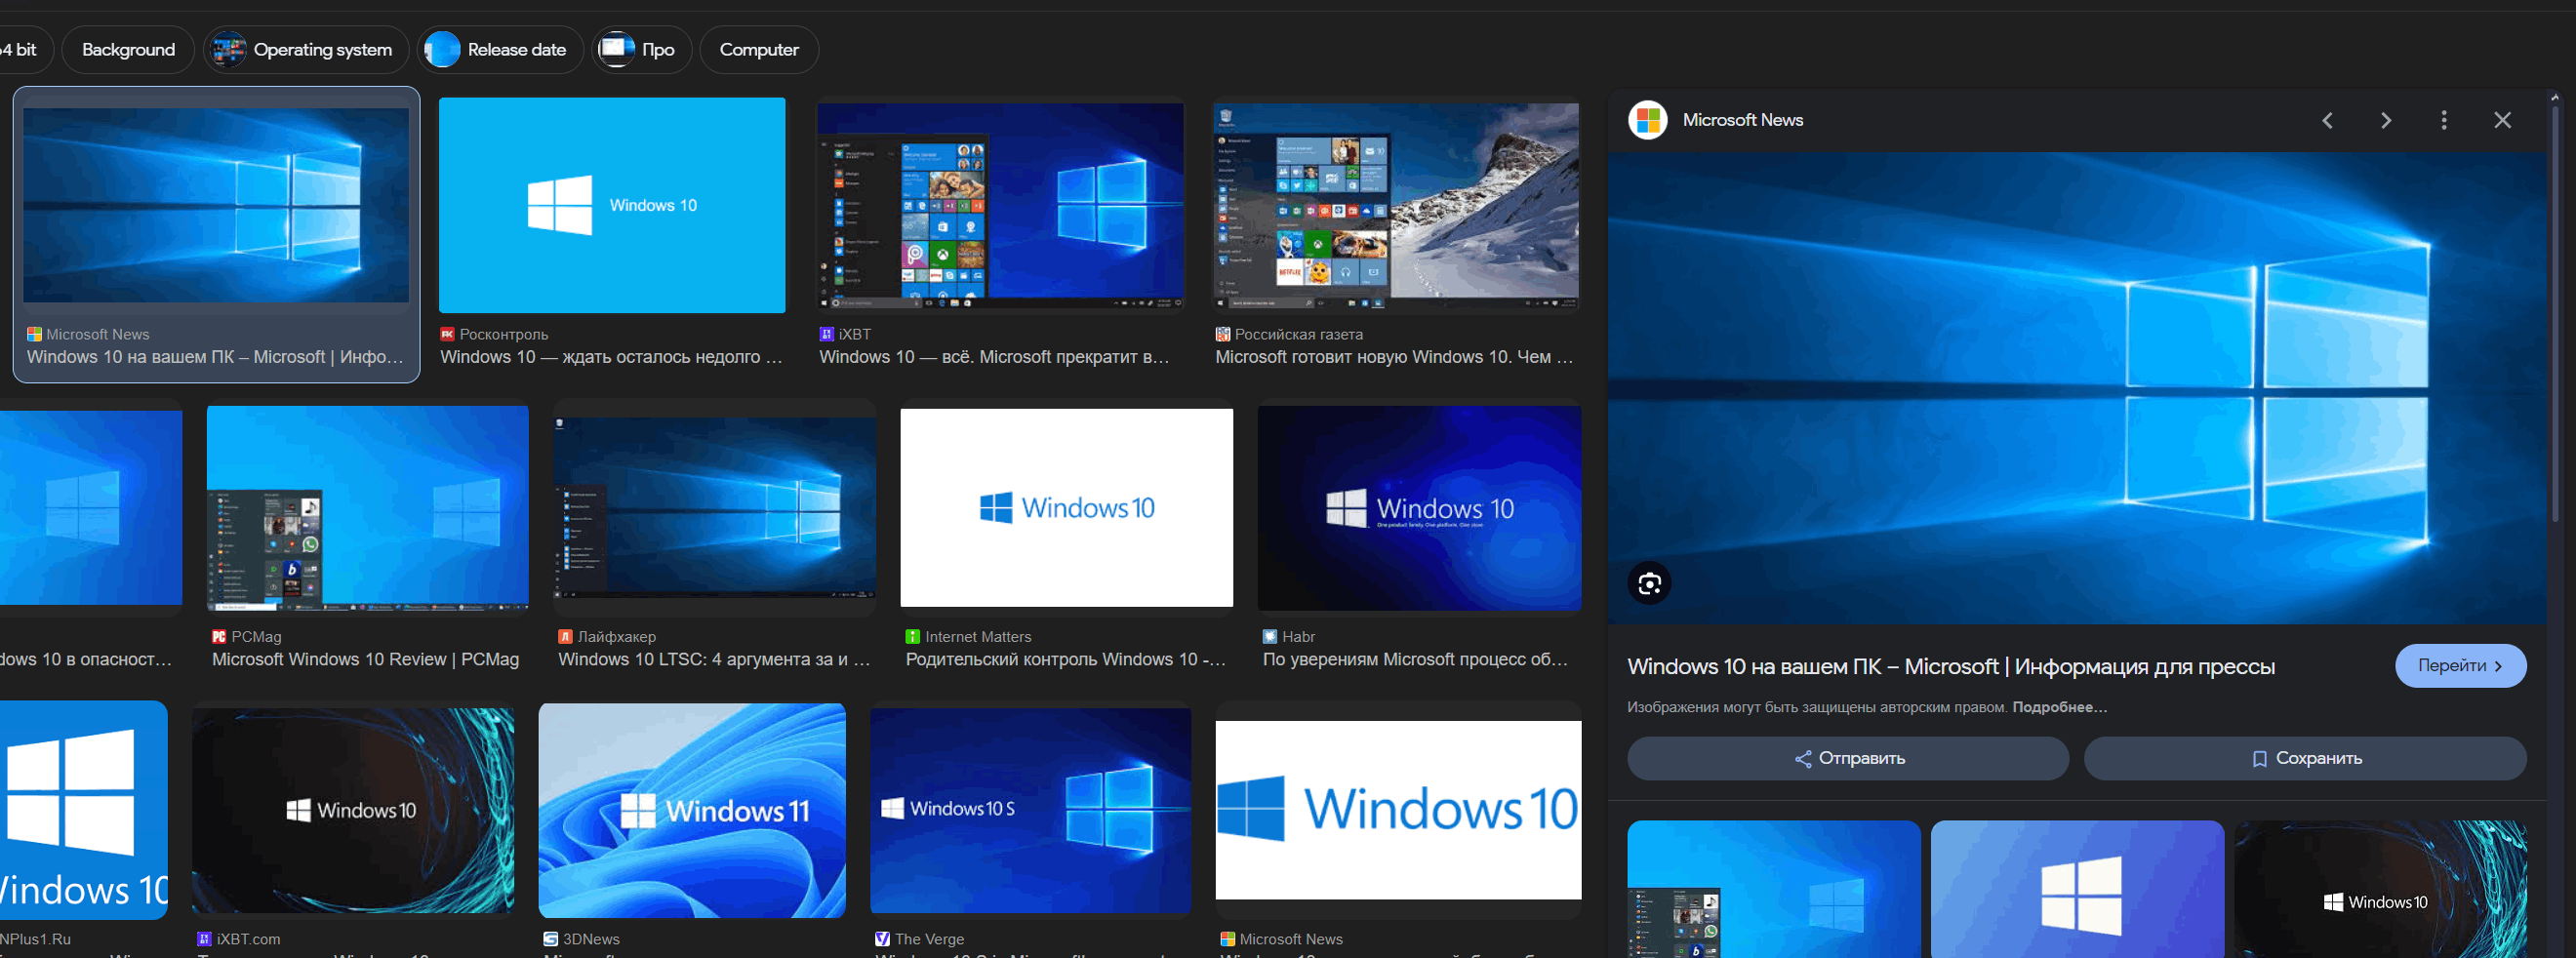The image size is (2576, 958).
Task: Open Microsoft News Windows 10 hero thumbnail
Action: click(x=216, y=205)
